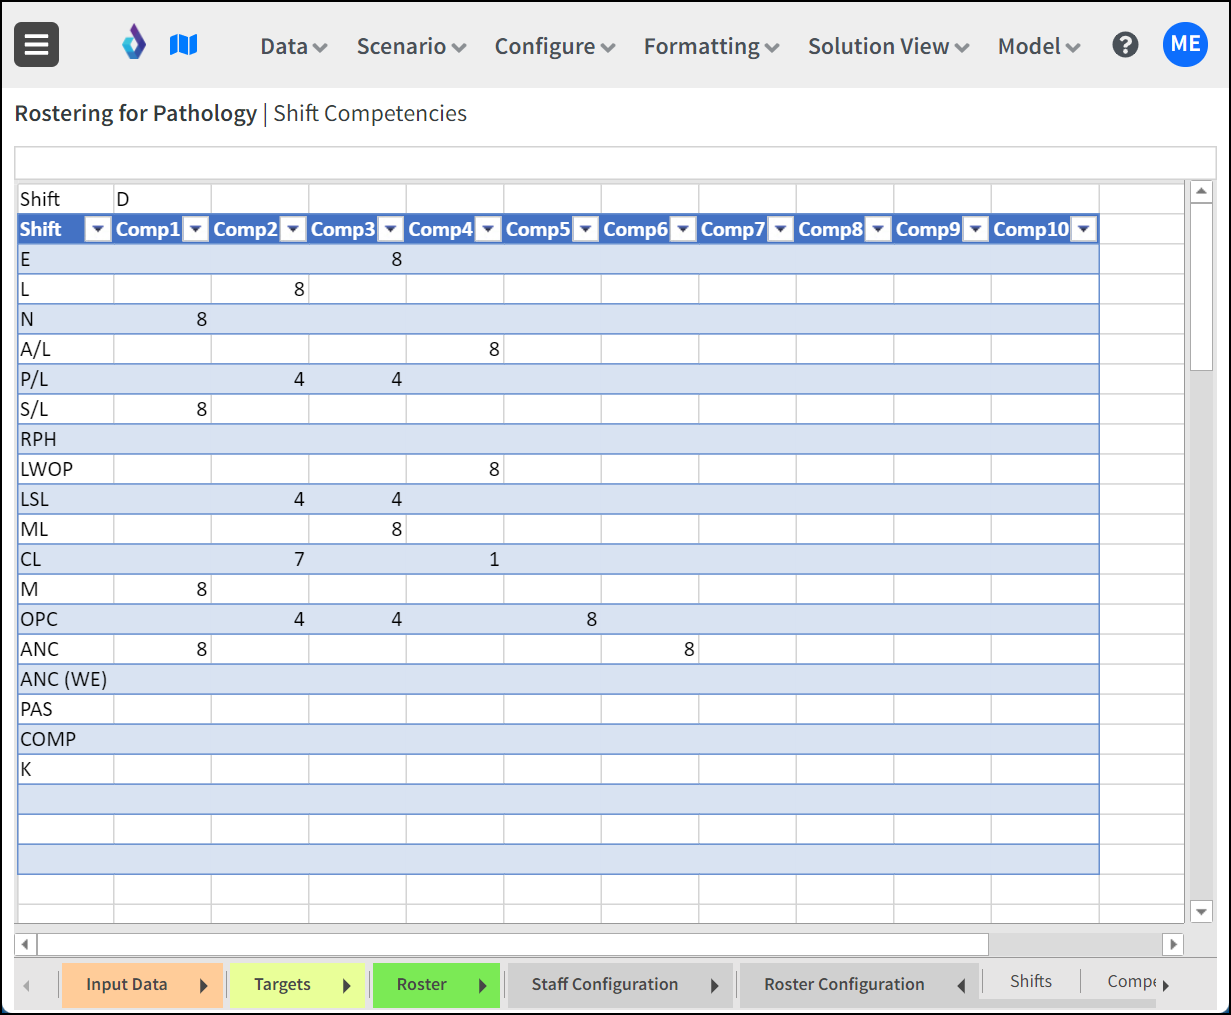This screenshot has height=1015, width=1231.
Task: Expand the Staff Configuration group arrow
Action: click(x=715, y=986)
